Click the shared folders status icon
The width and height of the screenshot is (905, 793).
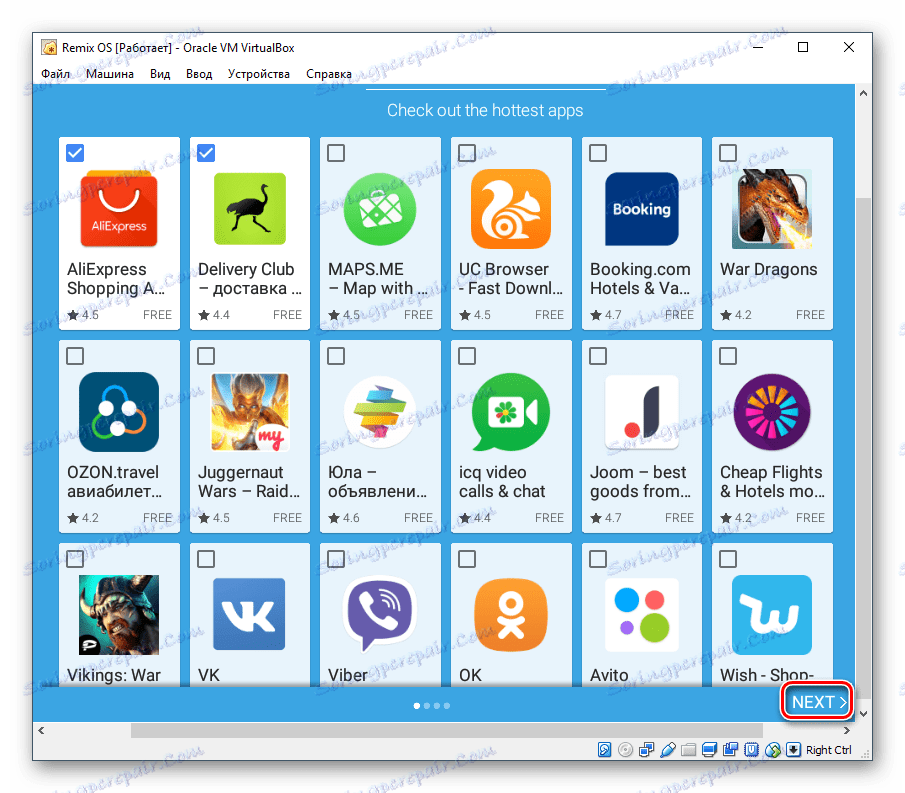coord(689,750)
